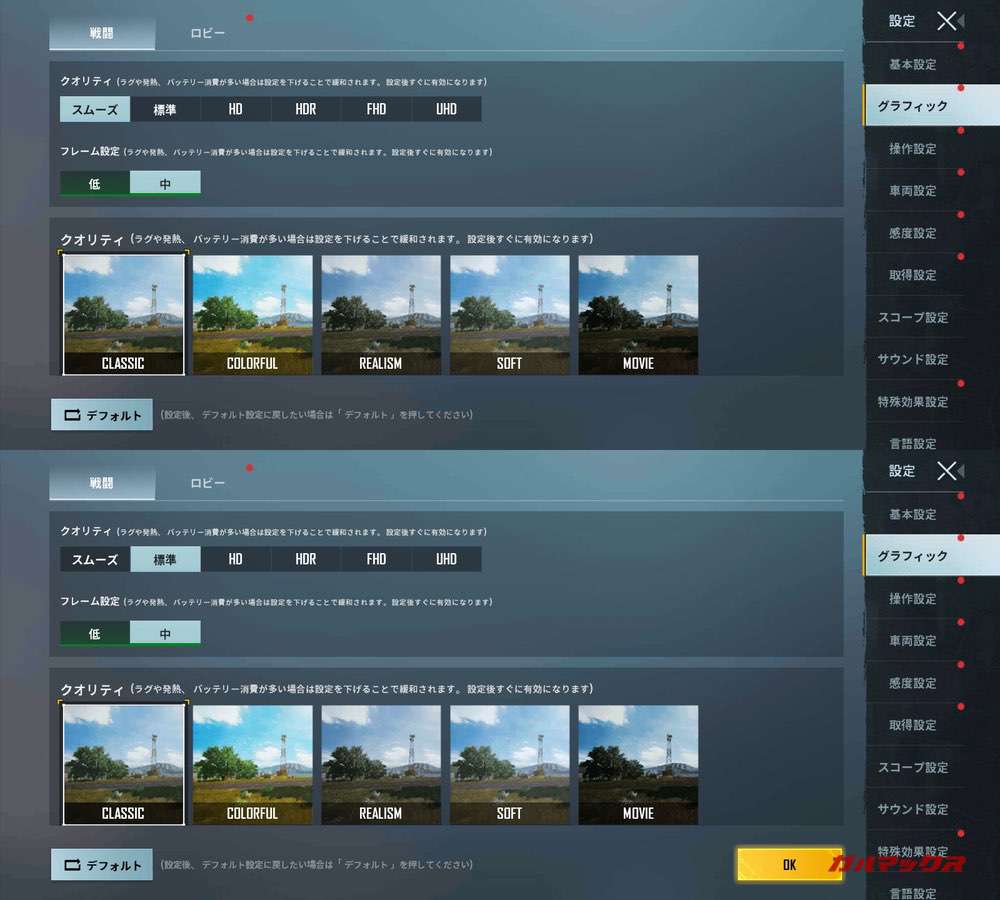Open 感度設定 in the lower sidebar

[x=912, y=683]
